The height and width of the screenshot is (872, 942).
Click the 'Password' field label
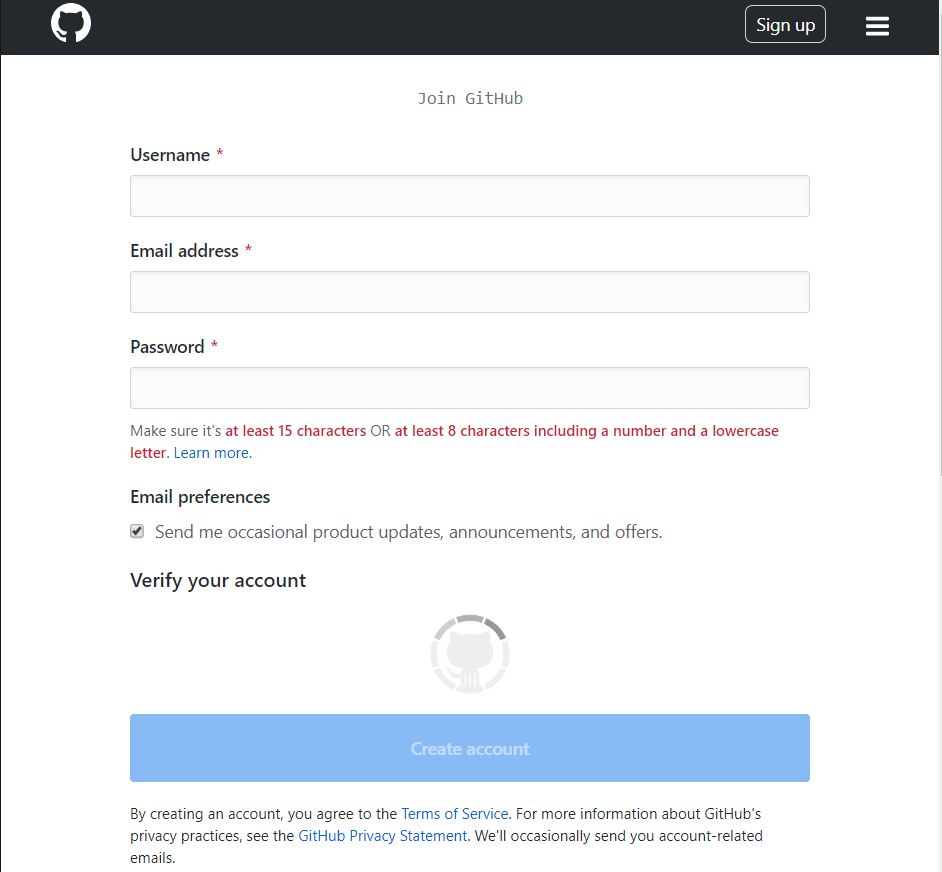point(167,347)
